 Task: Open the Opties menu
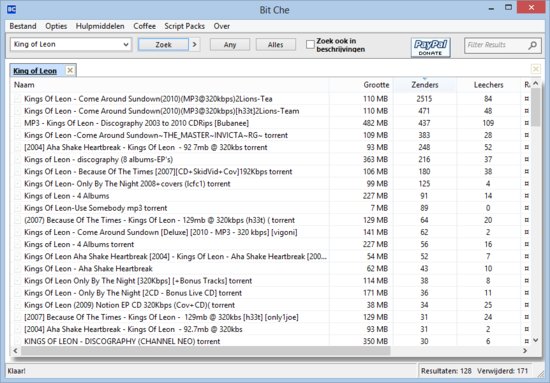(56, 26)
